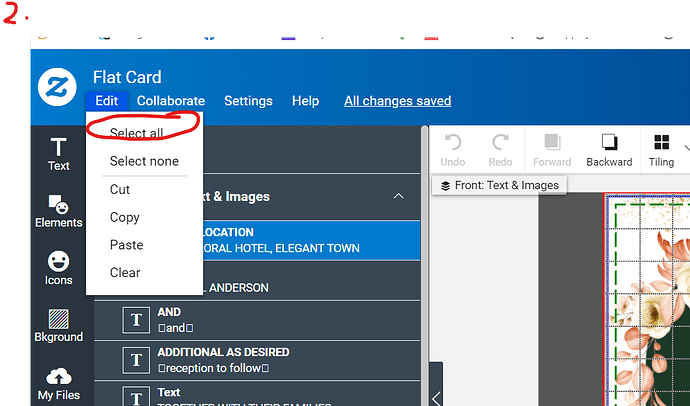The width and height of the screenshot is (690, 406).
Task: Open the Collaborate menu
Action: tap(171, 101)
